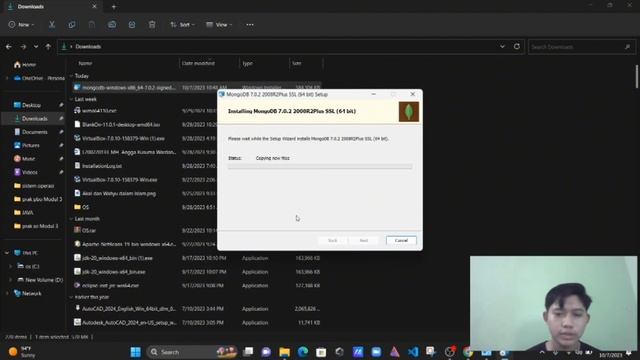Open Videos in the navigation pane
640x360 pixels.
(x=29, y=172)
